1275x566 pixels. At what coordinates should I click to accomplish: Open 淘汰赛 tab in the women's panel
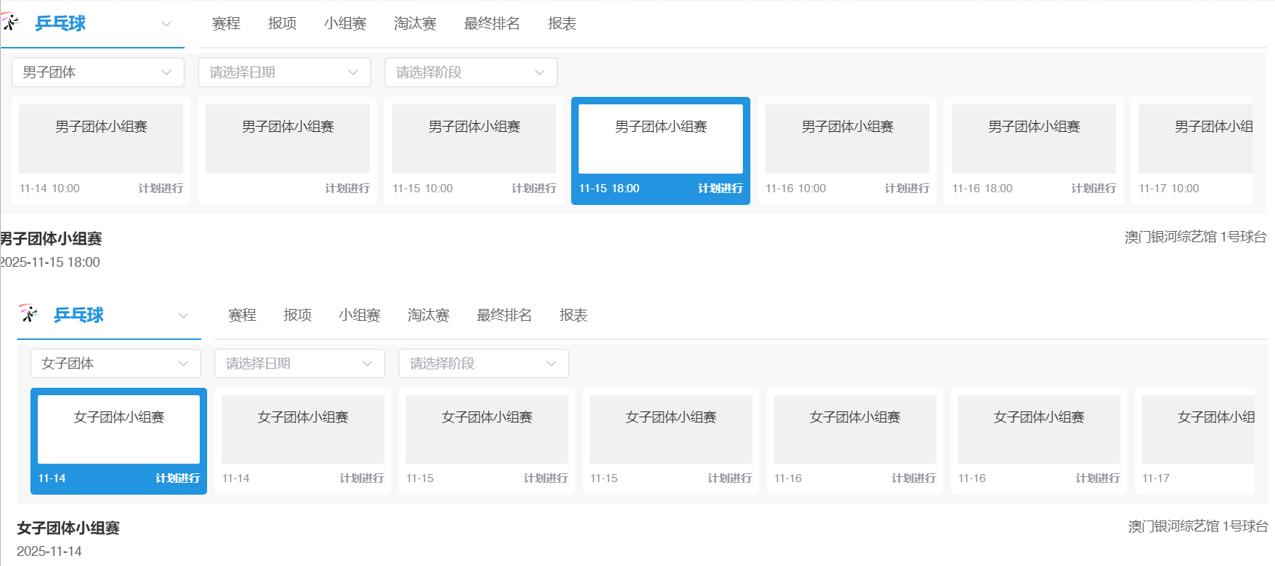[x=428, y=315]
